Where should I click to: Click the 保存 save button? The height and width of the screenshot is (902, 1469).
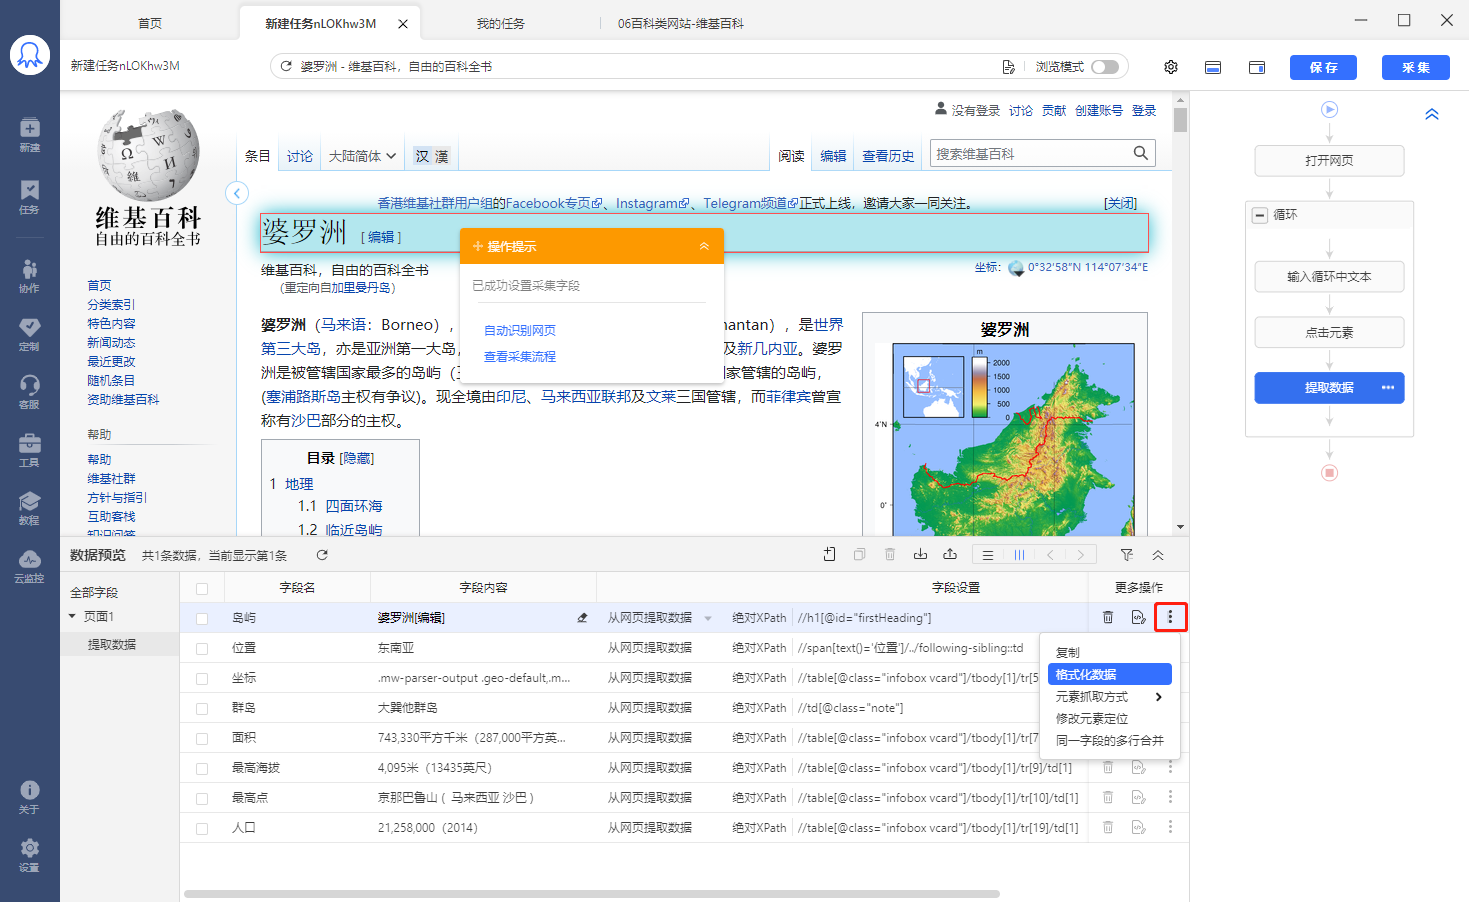[x=1323, y=67]
